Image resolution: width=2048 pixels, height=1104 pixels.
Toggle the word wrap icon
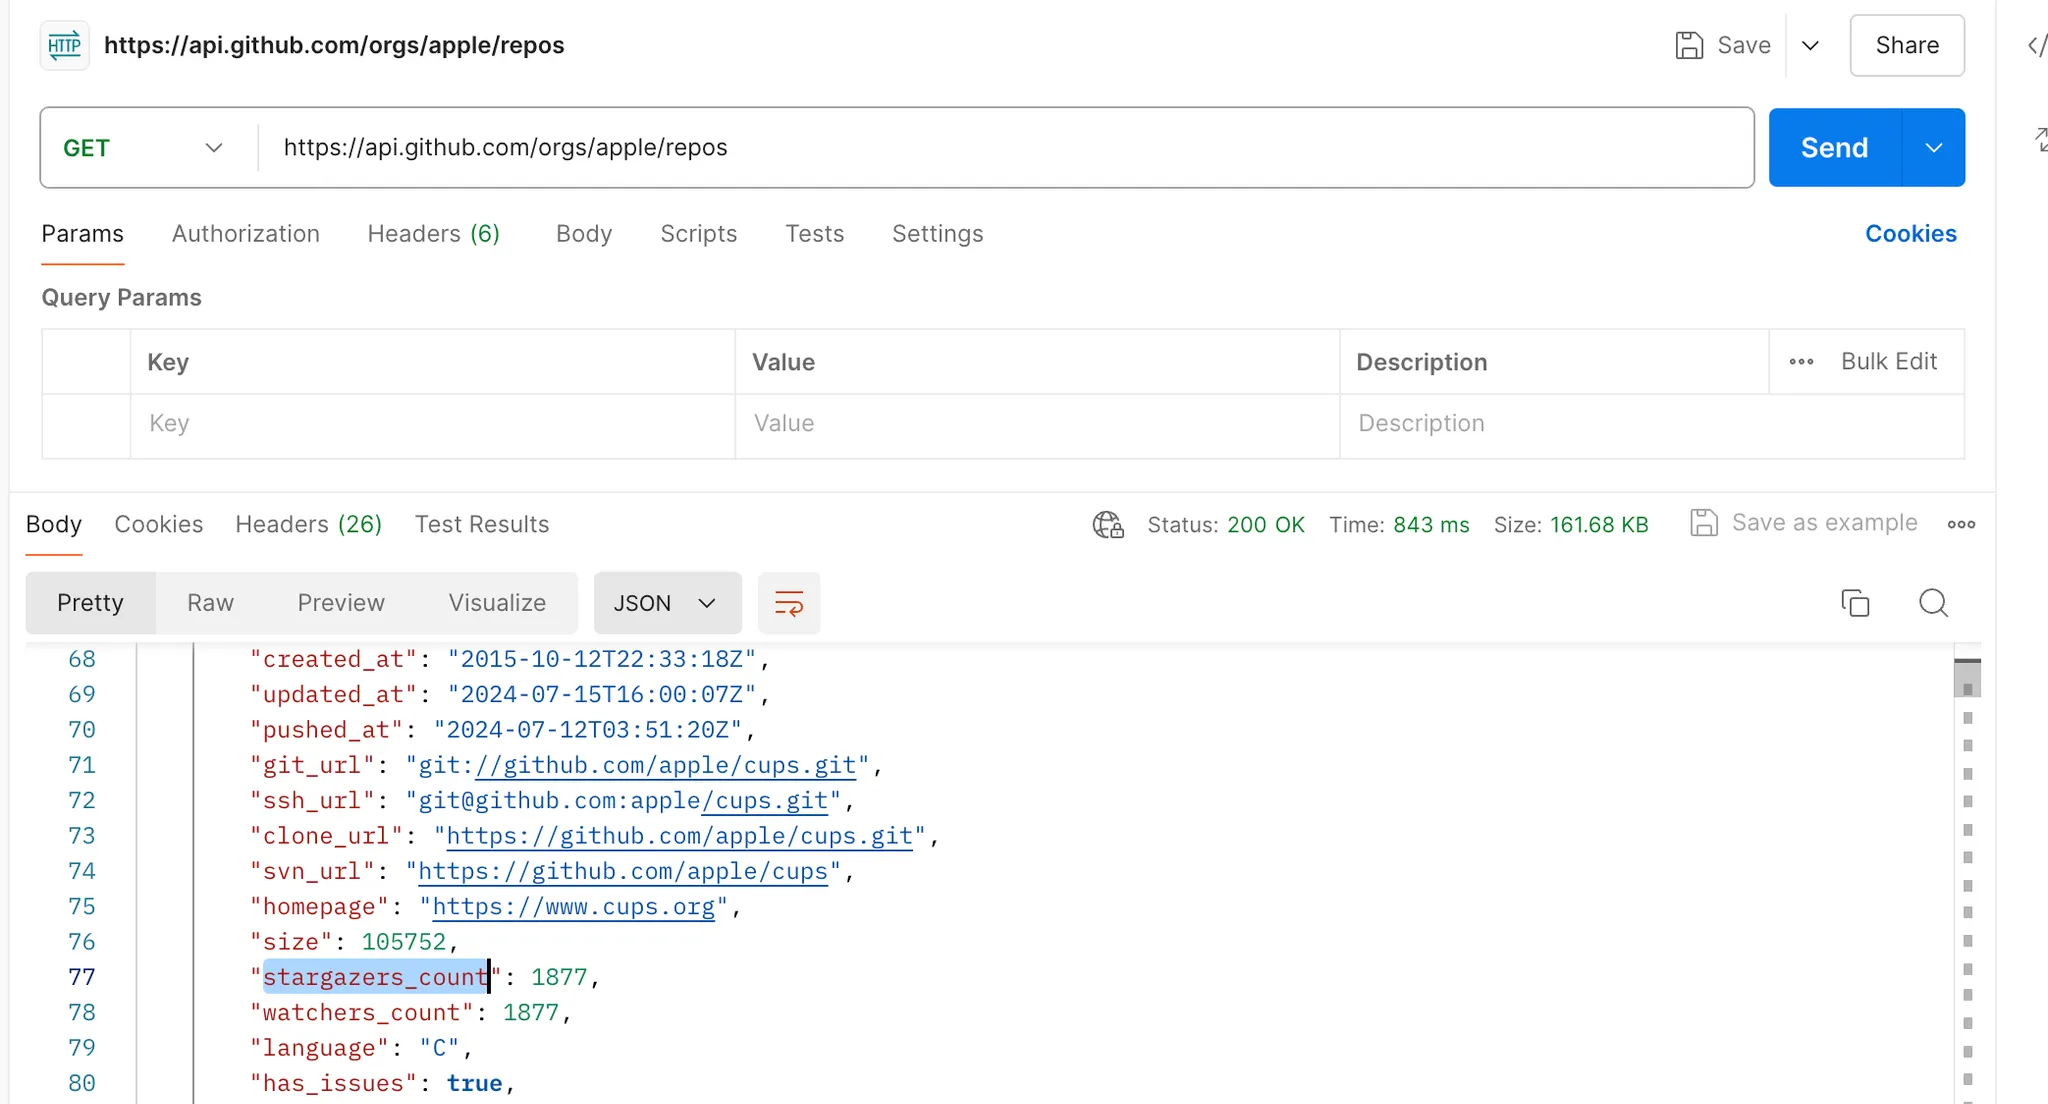(789, 603)
